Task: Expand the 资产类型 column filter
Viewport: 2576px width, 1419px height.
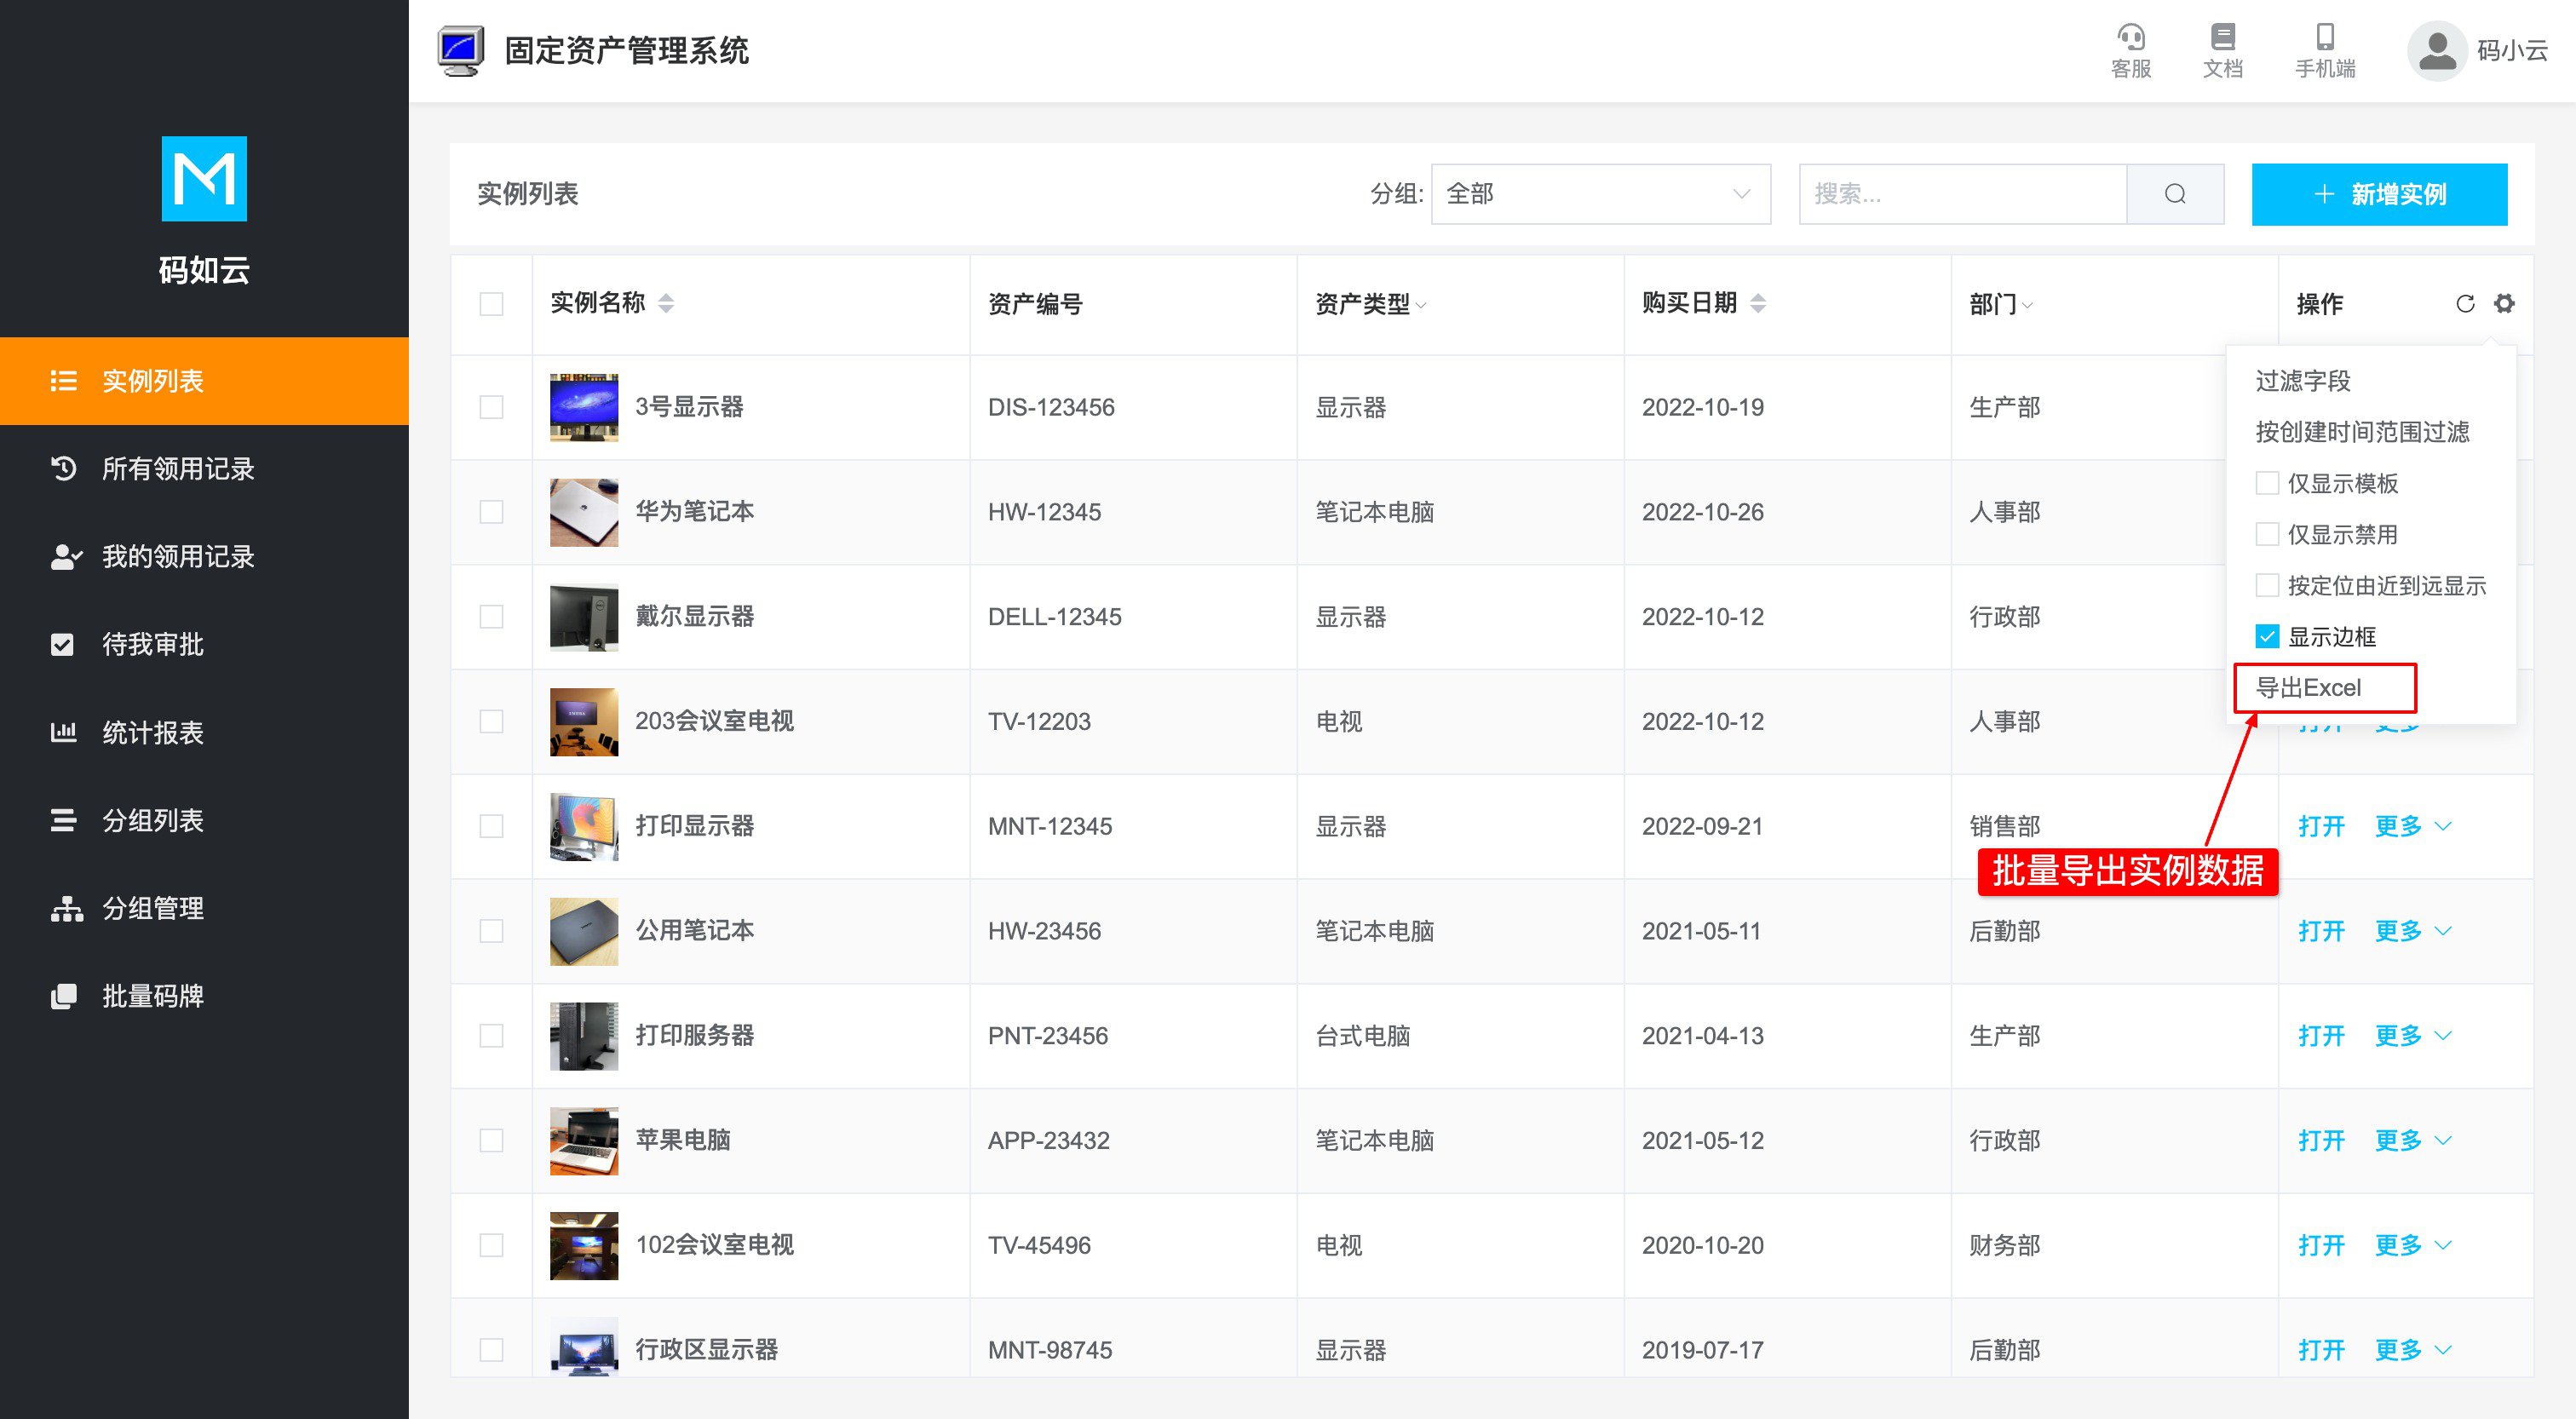Action: pos(1421,305)
